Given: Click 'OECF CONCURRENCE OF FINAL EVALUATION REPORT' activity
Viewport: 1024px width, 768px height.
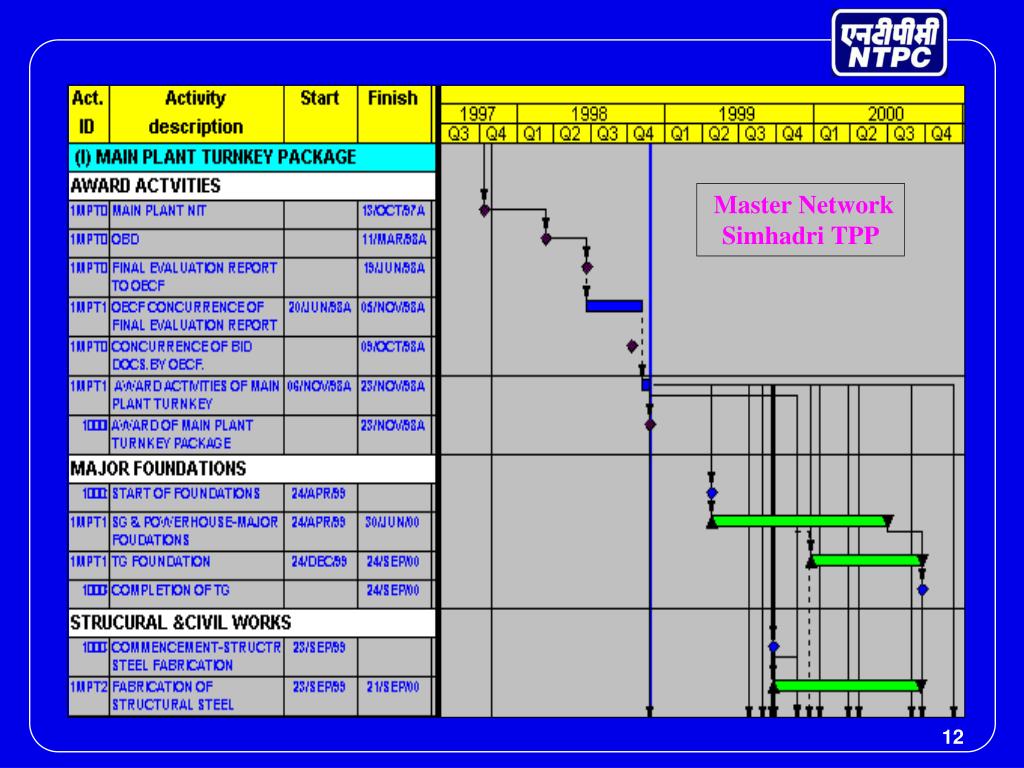Looking at the screenshot, I should click(x=195, y=316).
